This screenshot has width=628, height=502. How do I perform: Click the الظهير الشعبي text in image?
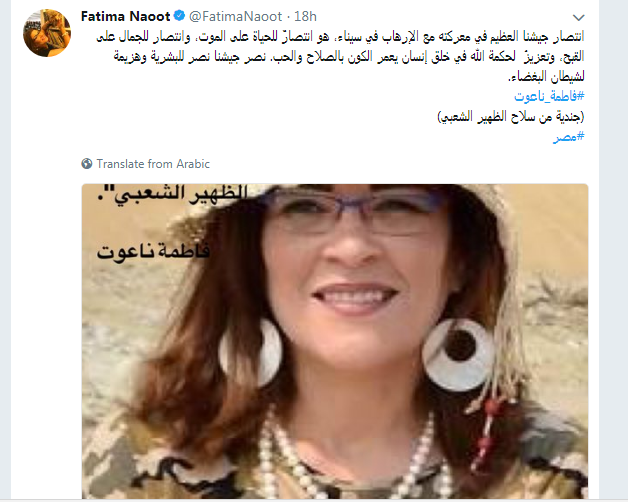point(173,194)
